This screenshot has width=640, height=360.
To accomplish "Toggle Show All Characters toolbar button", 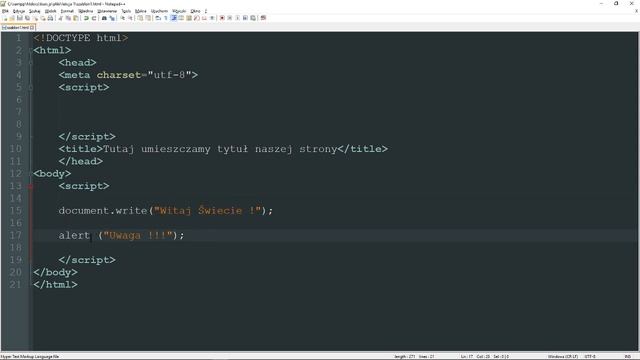I will pyautogui.click(x=166, y=18).
